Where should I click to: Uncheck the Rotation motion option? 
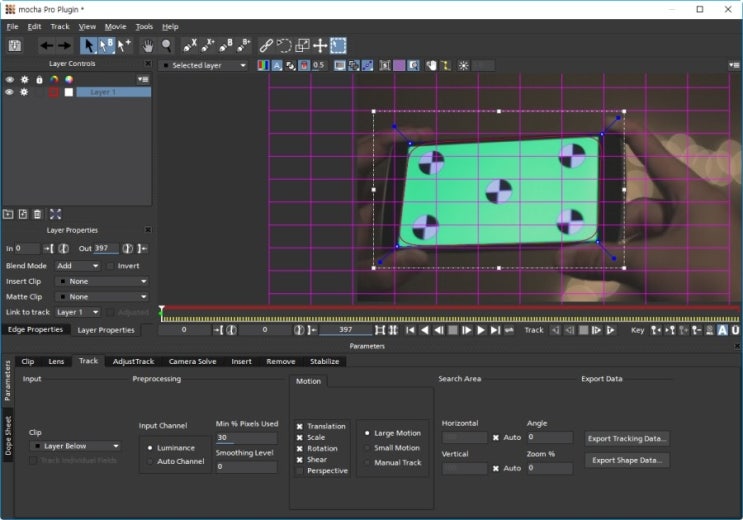click(x=299, y=449)
